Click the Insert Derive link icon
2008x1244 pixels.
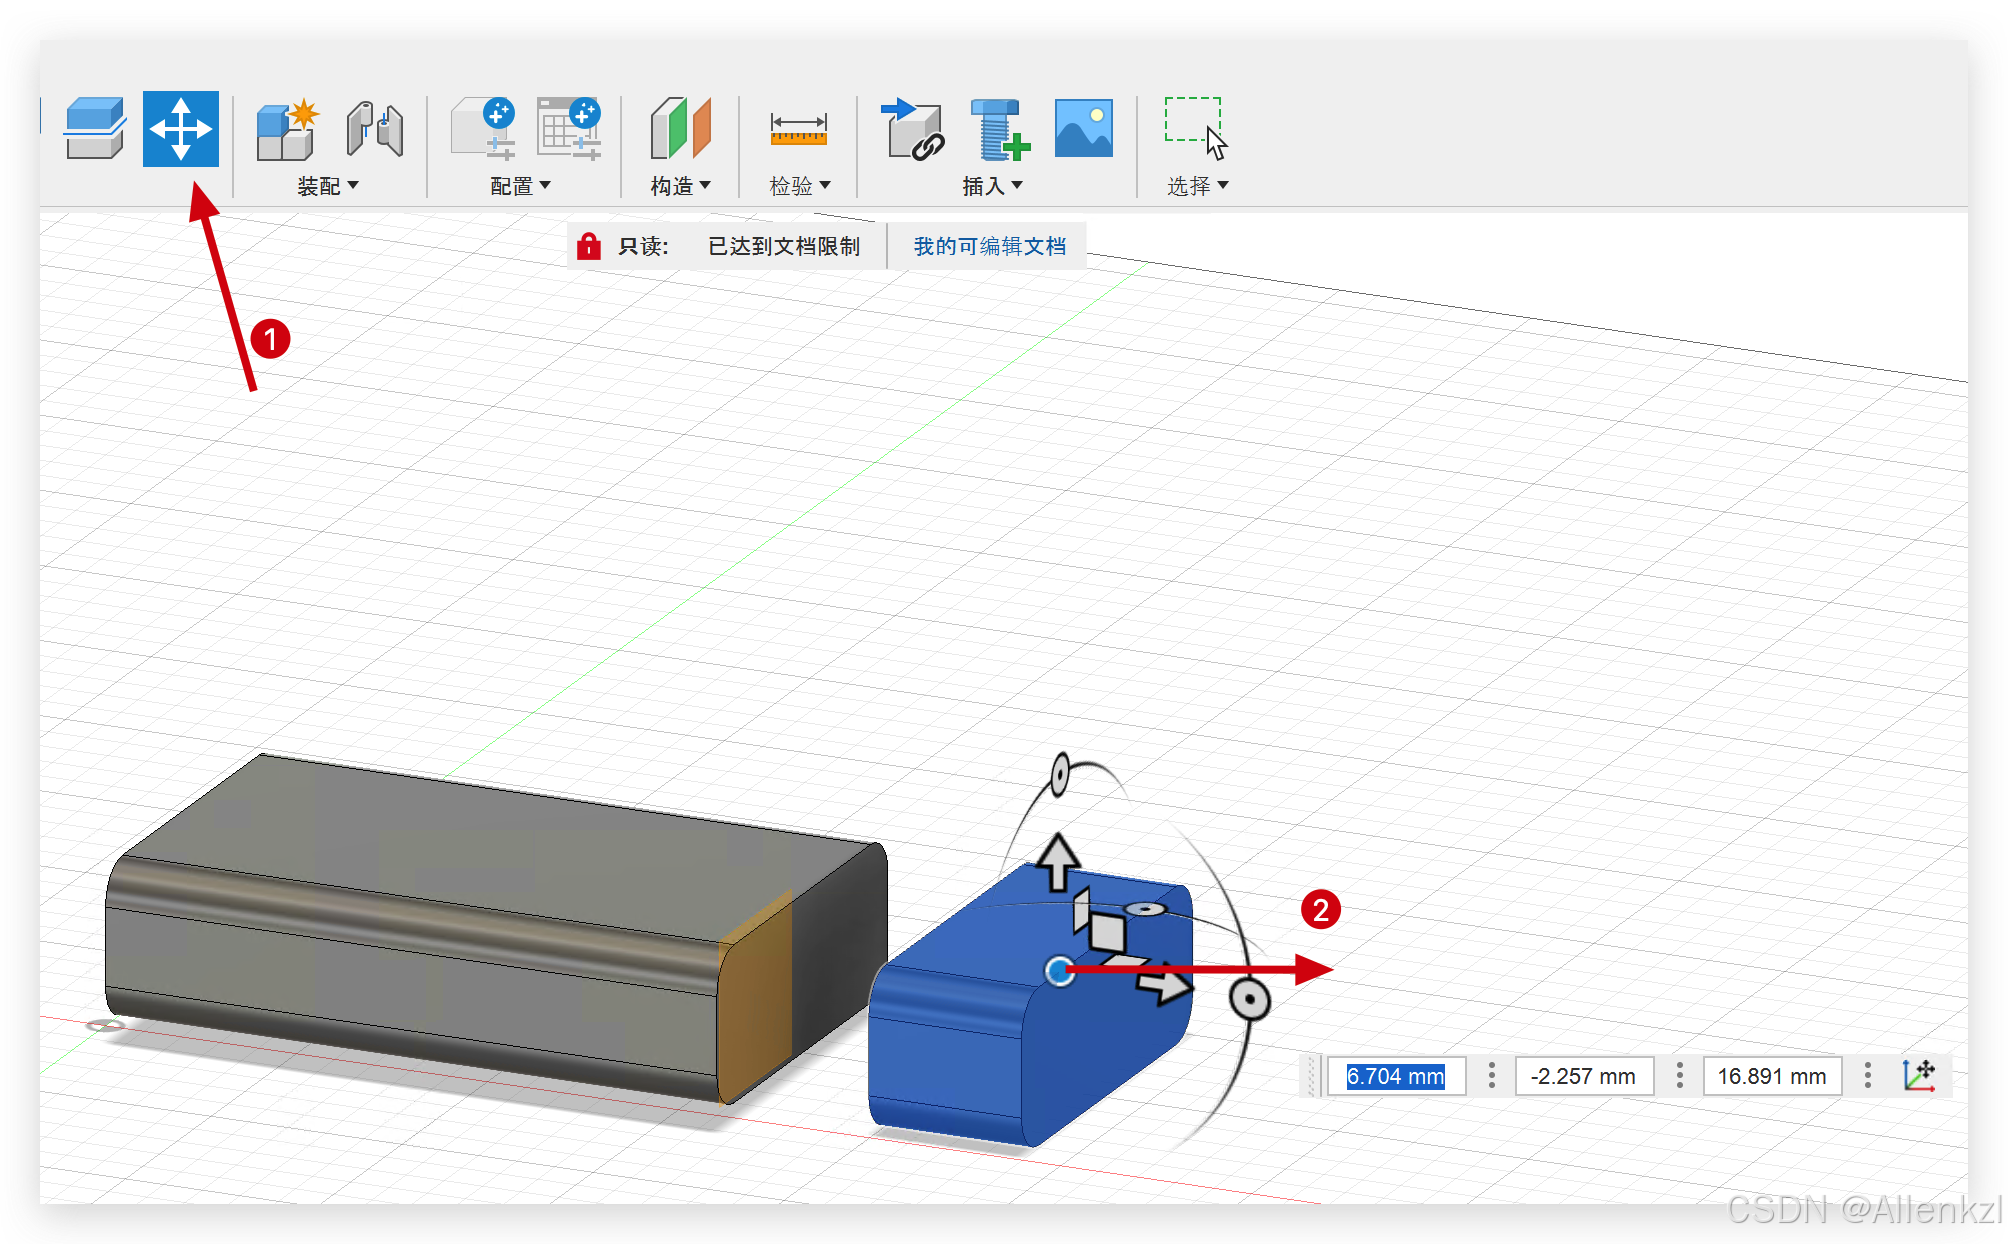pos(912,130)
